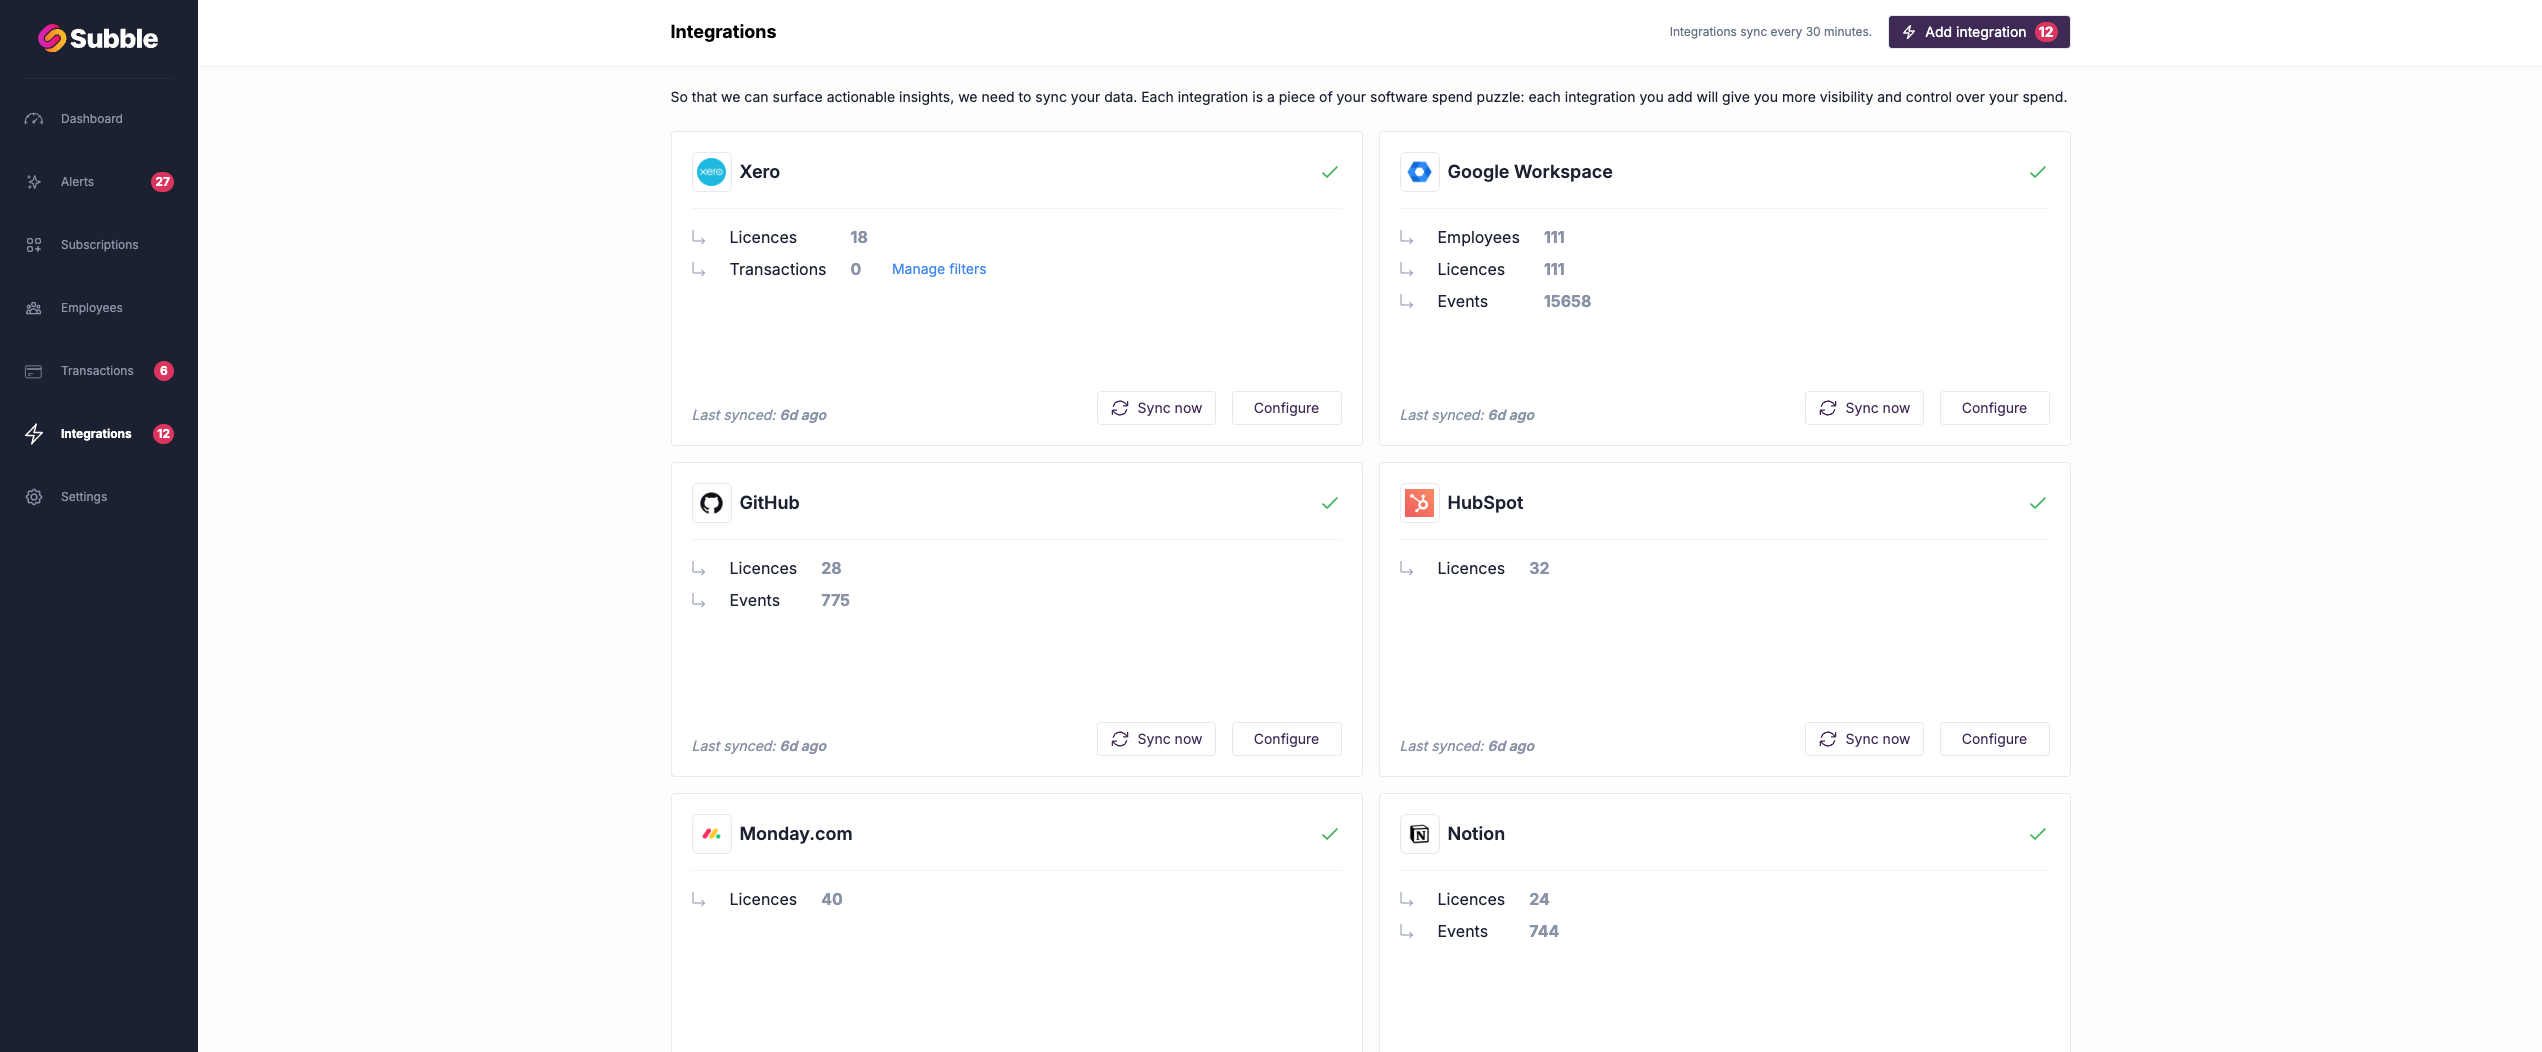Image resolution: width=2542 pixels, height=1052 pixels.
Task: Click the green checkmark on Monday.com card
Action: pos(1329,834)
